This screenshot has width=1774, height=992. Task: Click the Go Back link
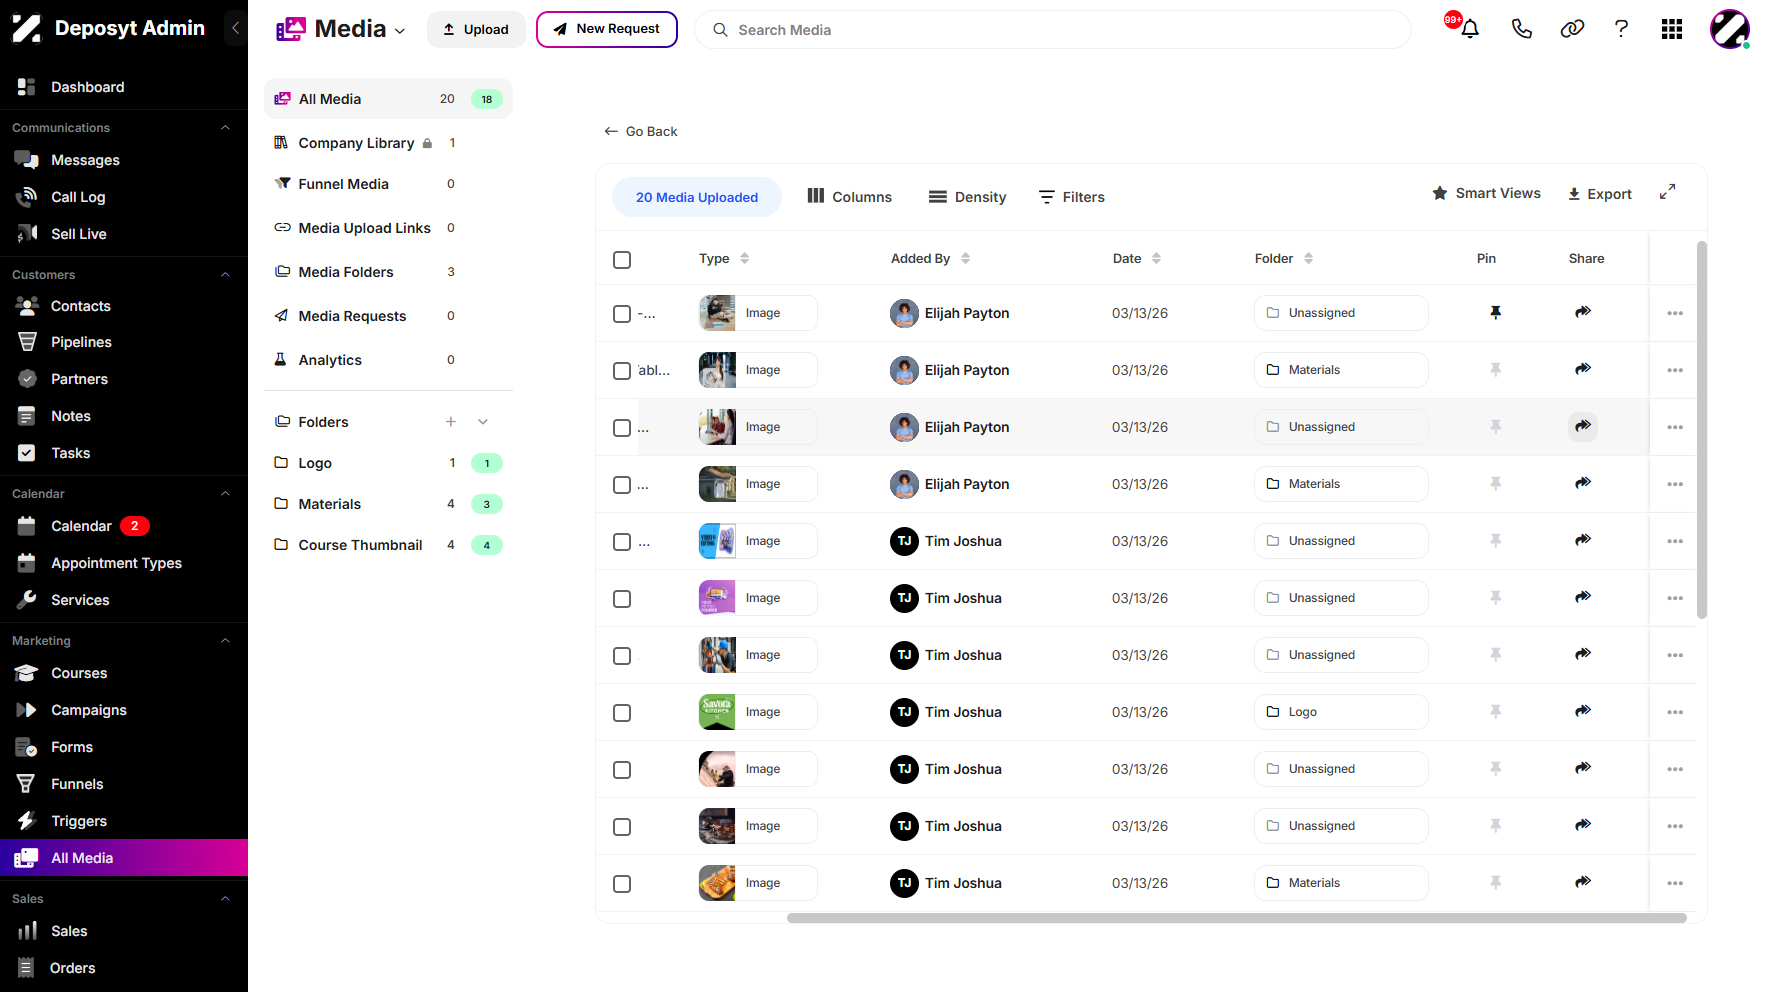(x=641, y=131)
